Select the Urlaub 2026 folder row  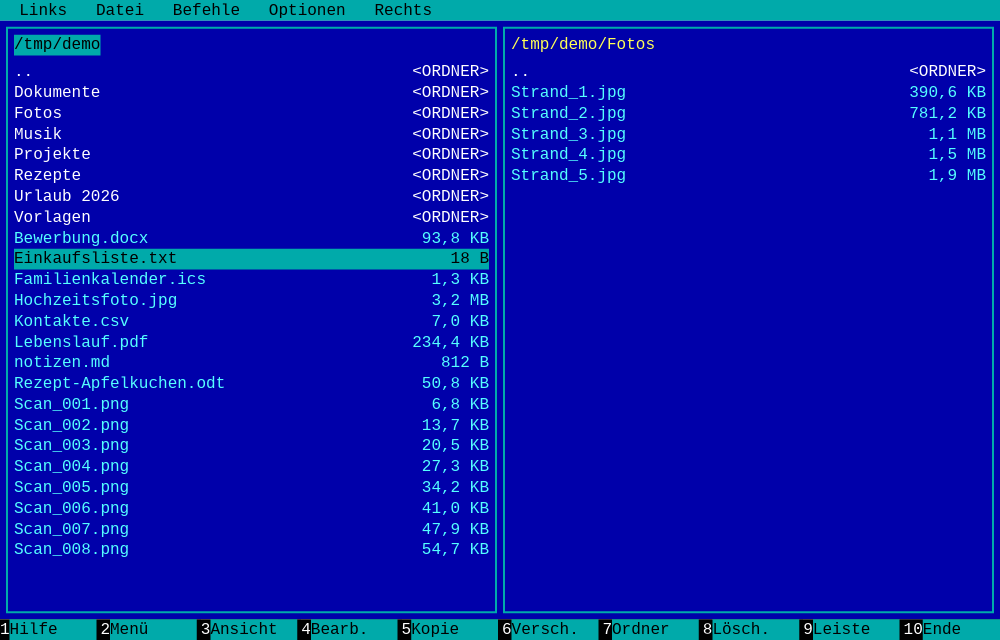coord(251,196)
